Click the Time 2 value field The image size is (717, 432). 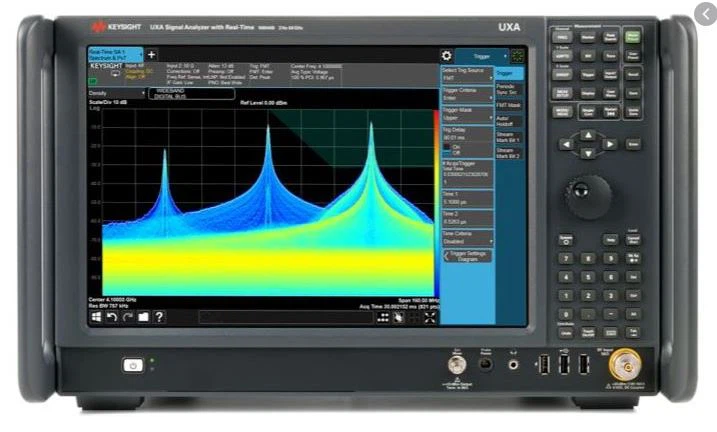tap(467, 218)
